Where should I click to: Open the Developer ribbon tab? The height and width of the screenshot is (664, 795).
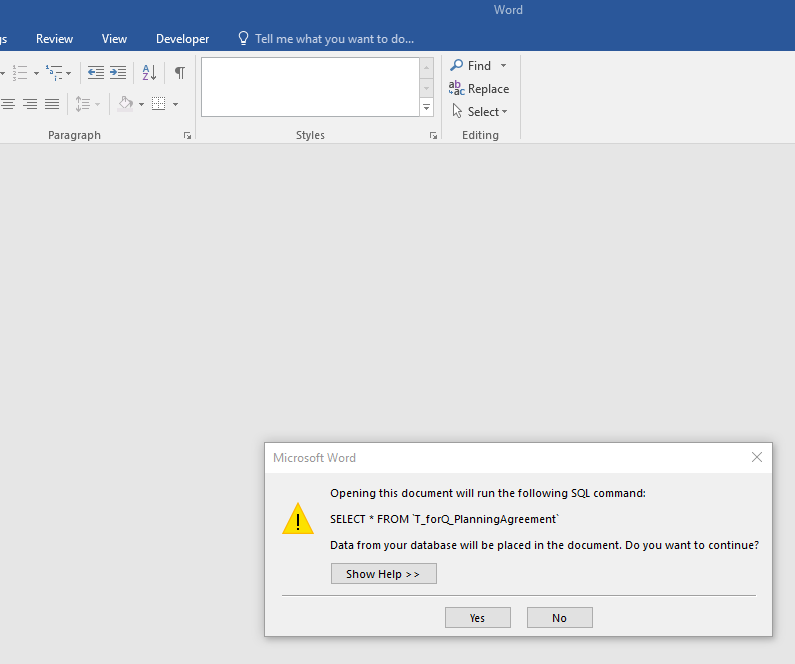coord(183,39)
